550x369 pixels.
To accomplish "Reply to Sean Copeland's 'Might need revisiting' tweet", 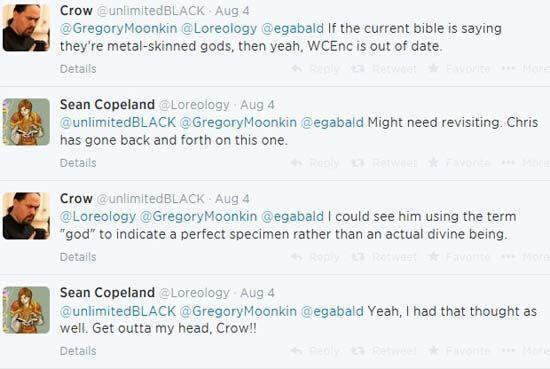I will 315,163.
